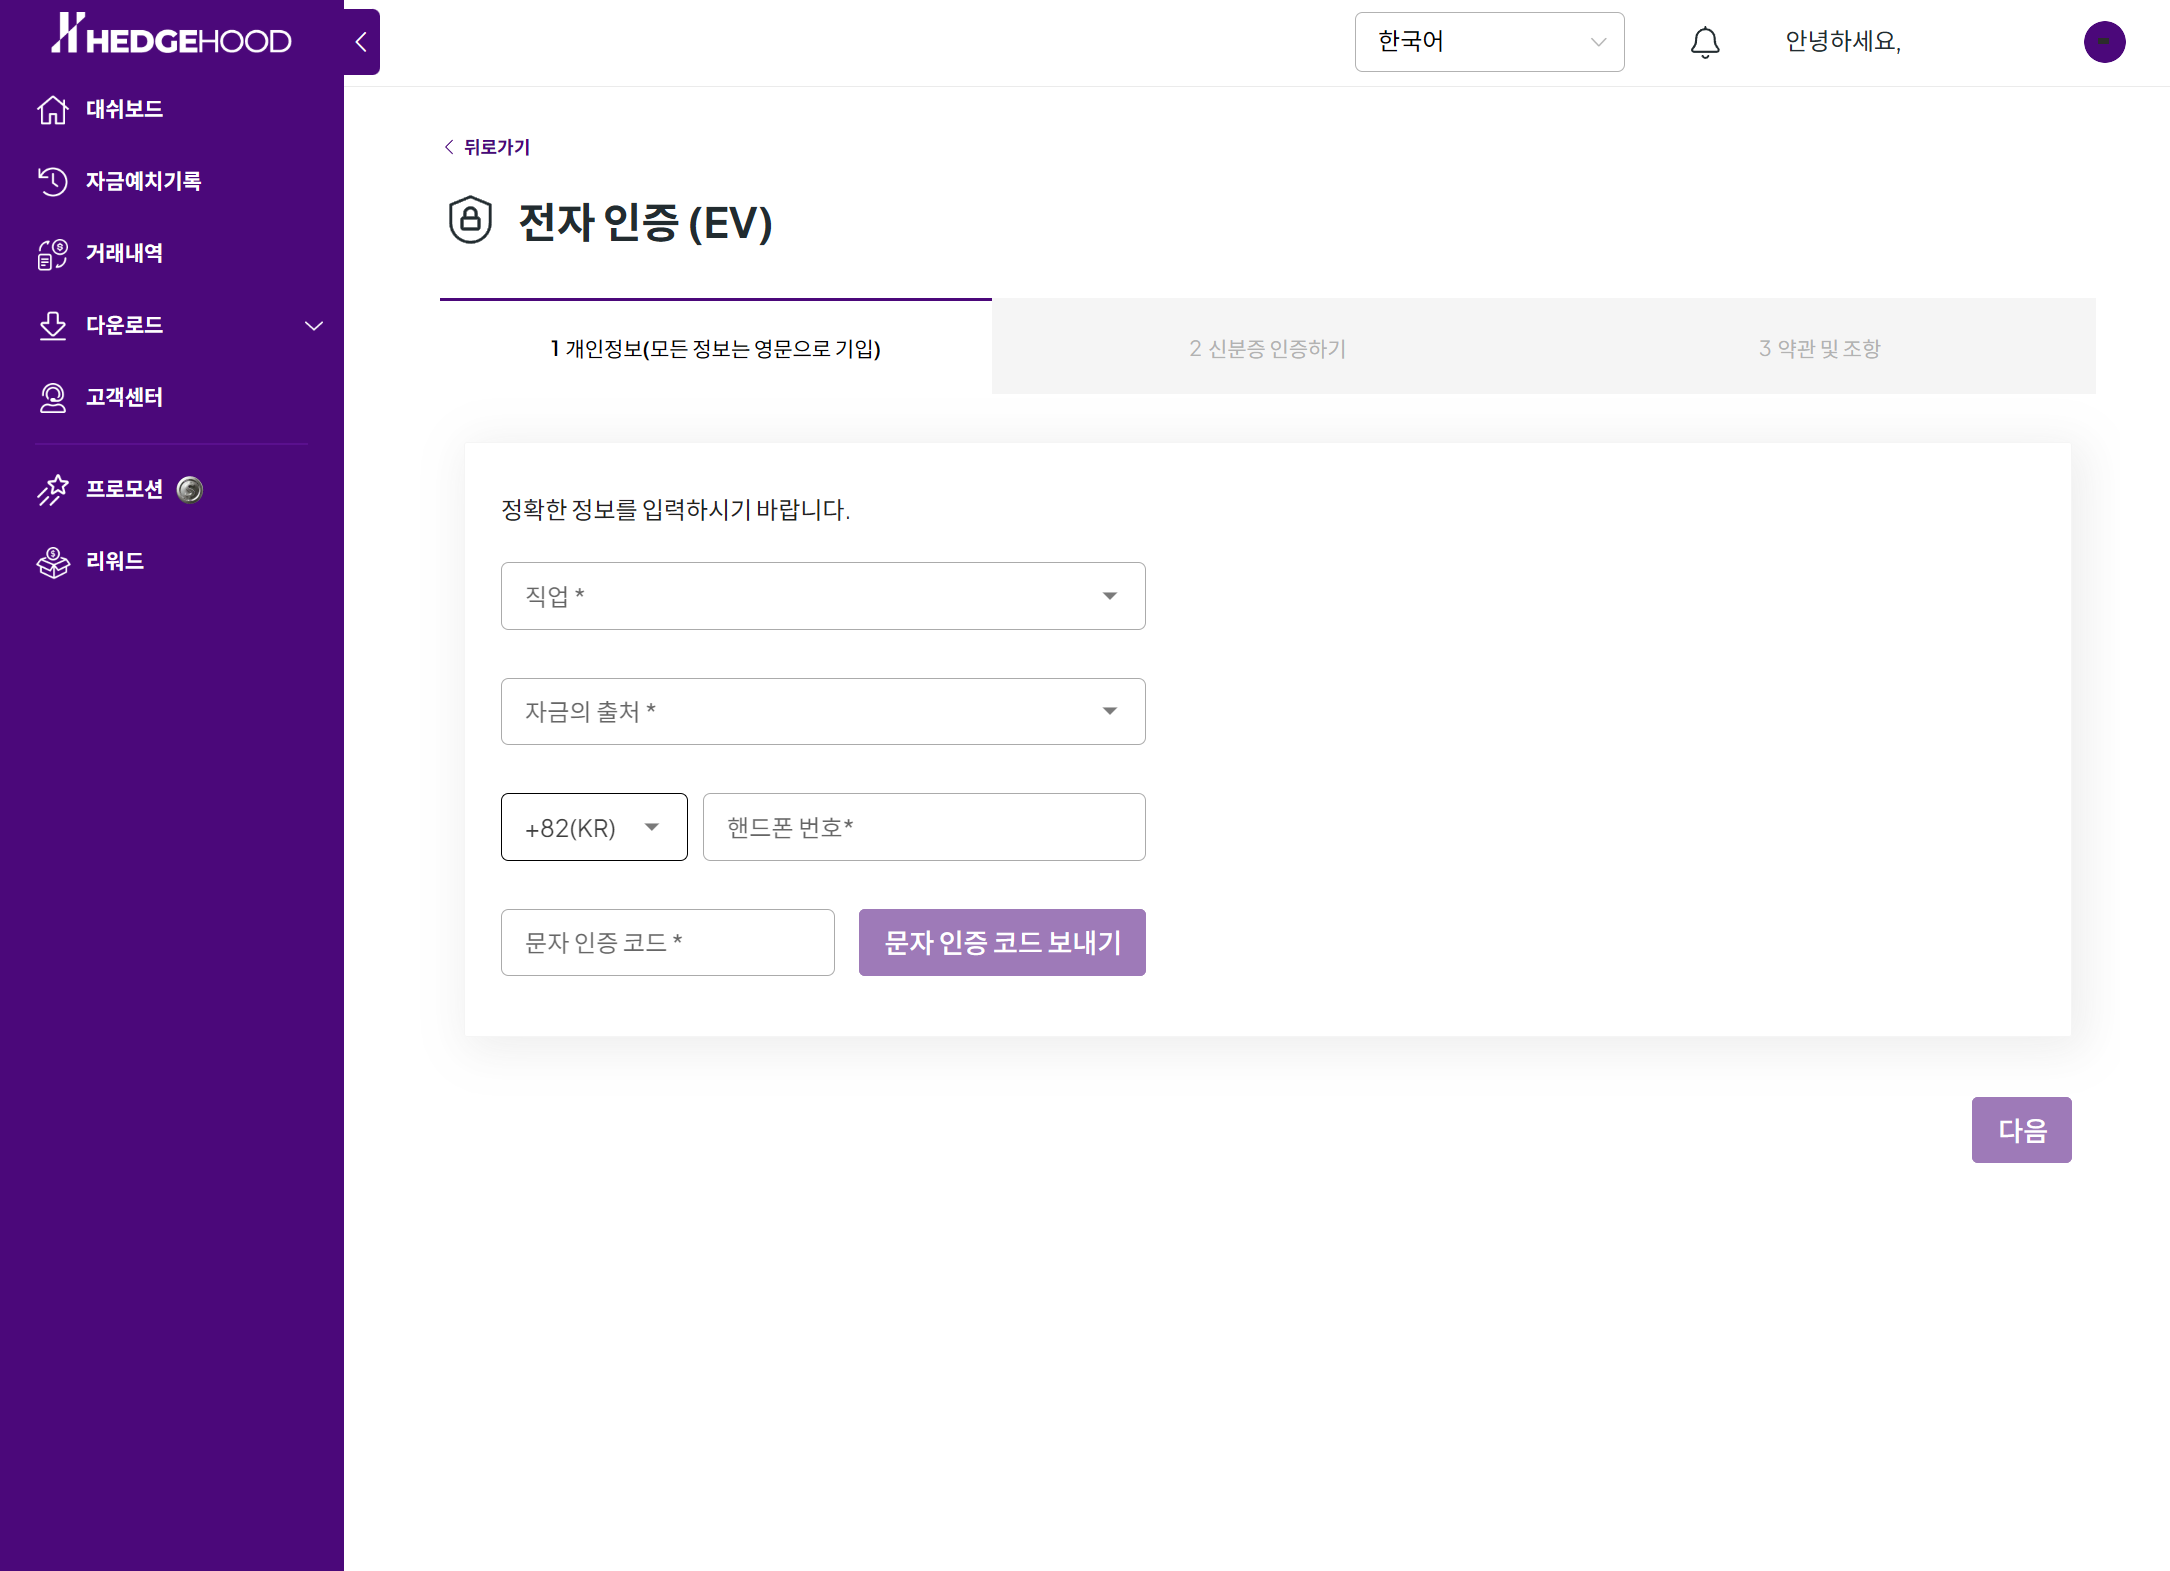Open the 직업 occupation dropdown
2170x1571 pixels.
click(x=823, y=596)
